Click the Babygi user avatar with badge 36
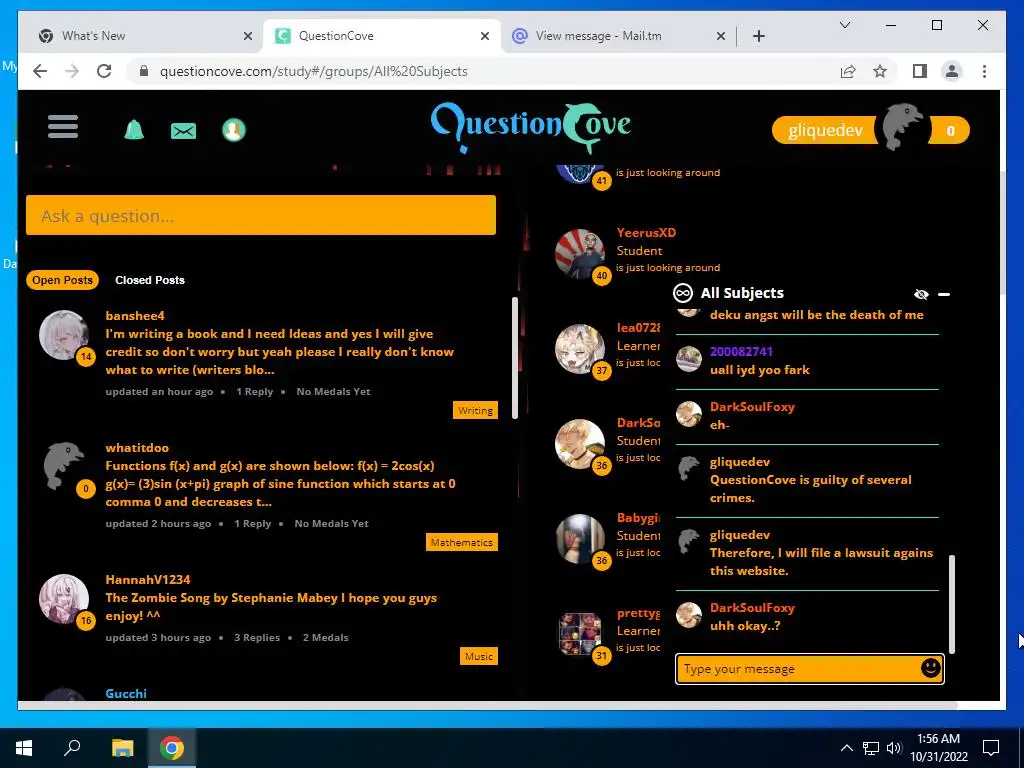Screen dimensions: 1024x768 tap(579, 538)
